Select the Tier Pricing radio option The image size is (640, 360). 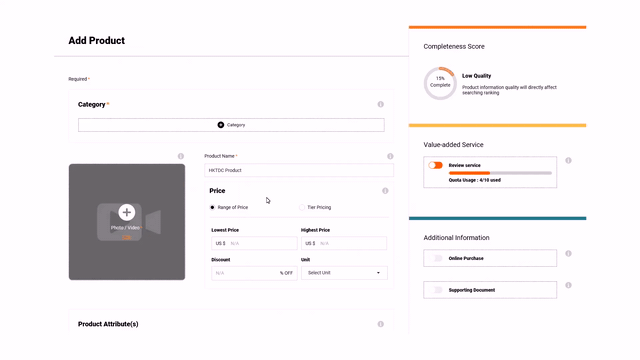coord(302,207)
